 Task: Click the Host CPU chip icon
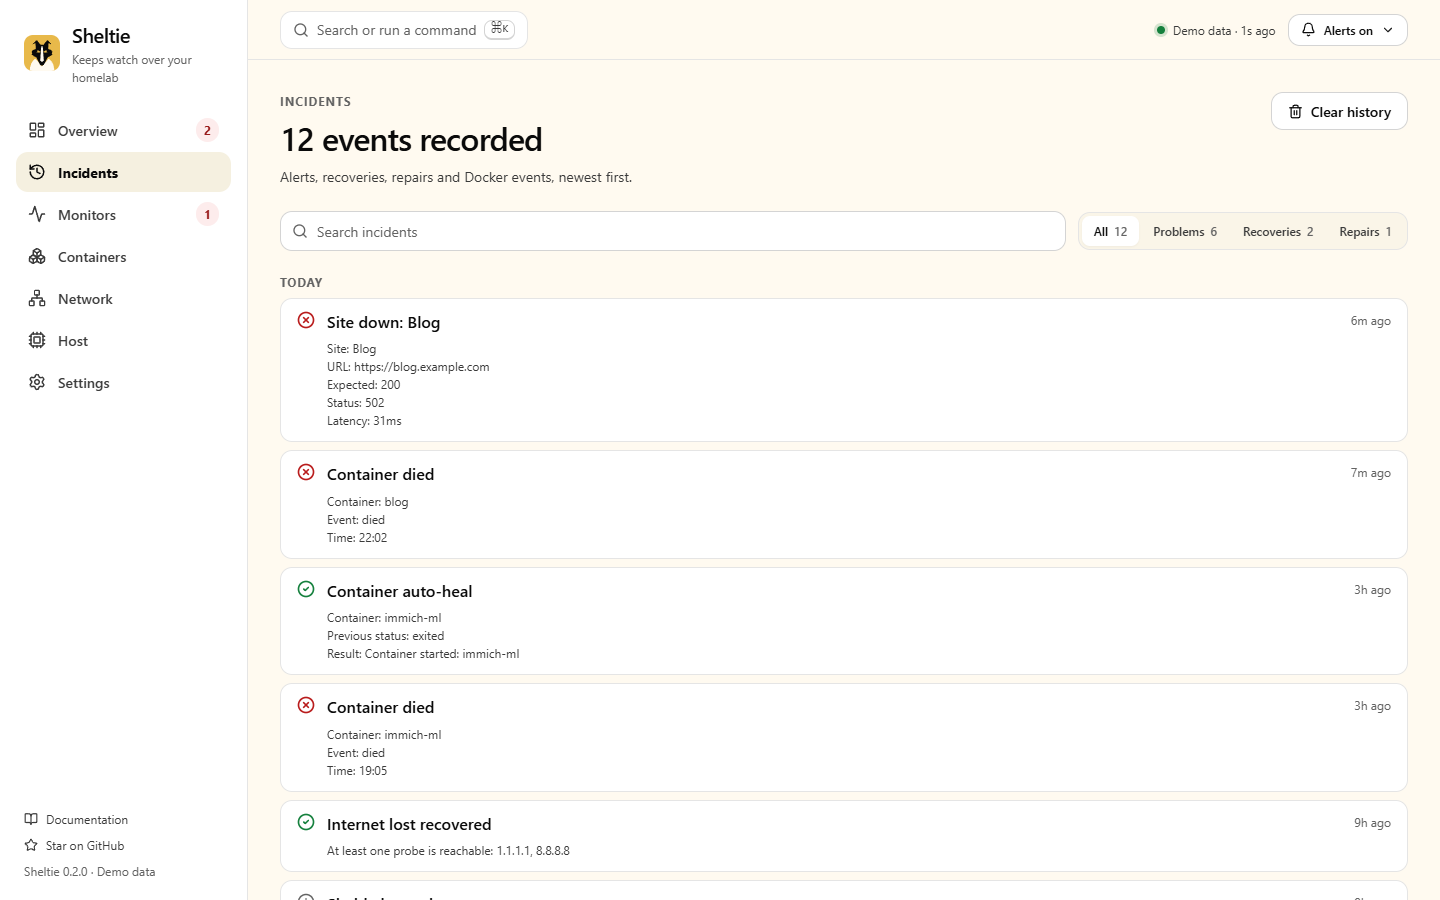click(37, 340)
